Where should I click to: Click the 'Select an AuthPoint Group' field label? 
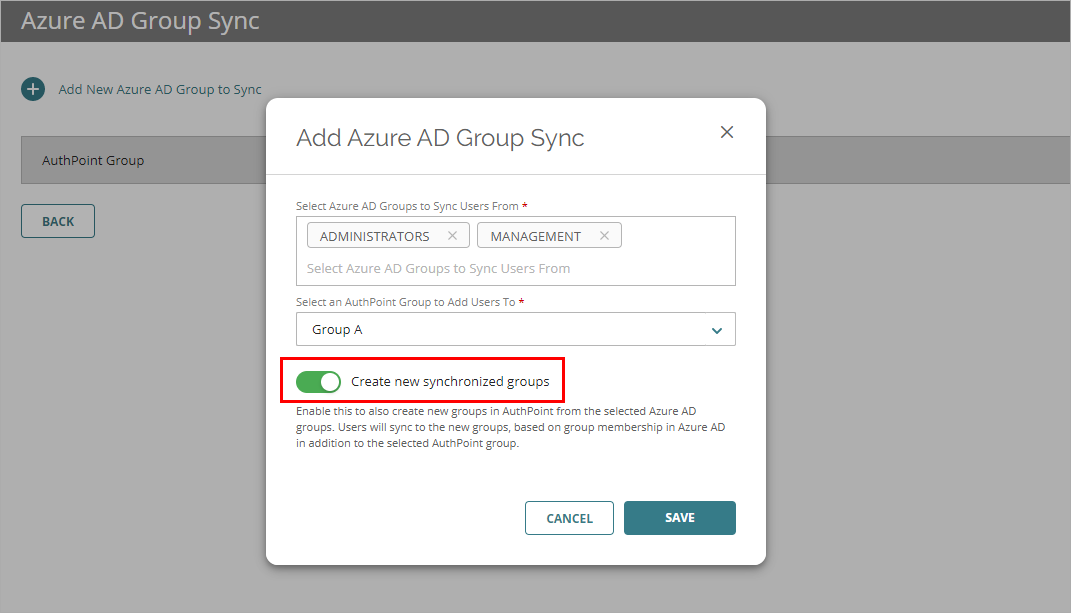point(405,302)
